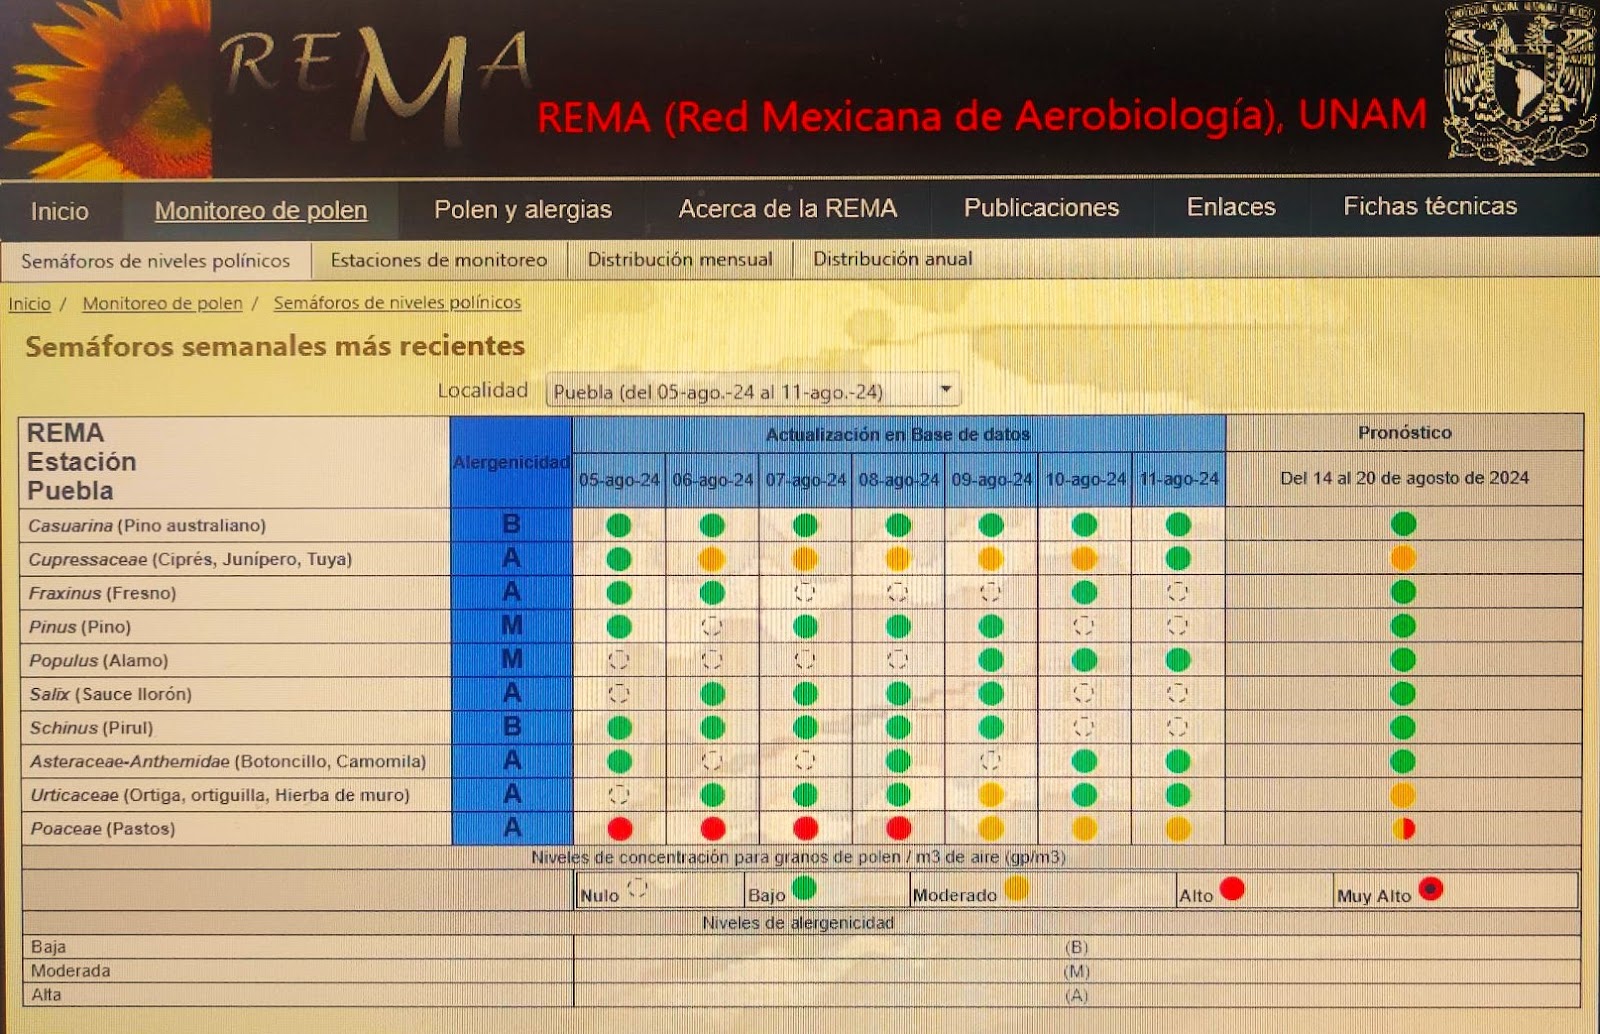1600x1034 pixels.
Task: Click the Alto legend red swatch
Action: 1232,888
